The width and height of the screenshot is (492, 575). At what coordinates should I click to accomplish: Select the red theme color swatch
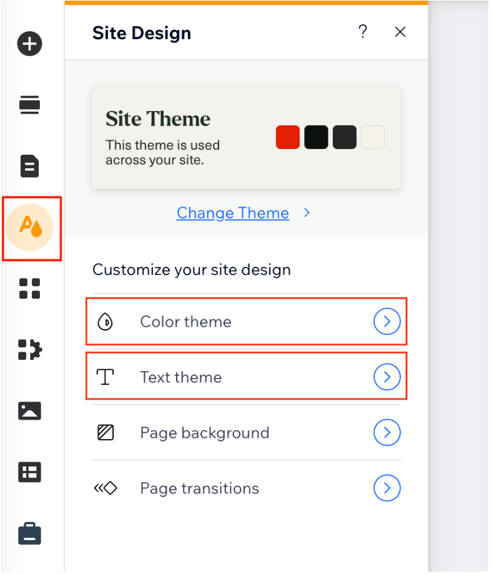[x=289, y=138]
